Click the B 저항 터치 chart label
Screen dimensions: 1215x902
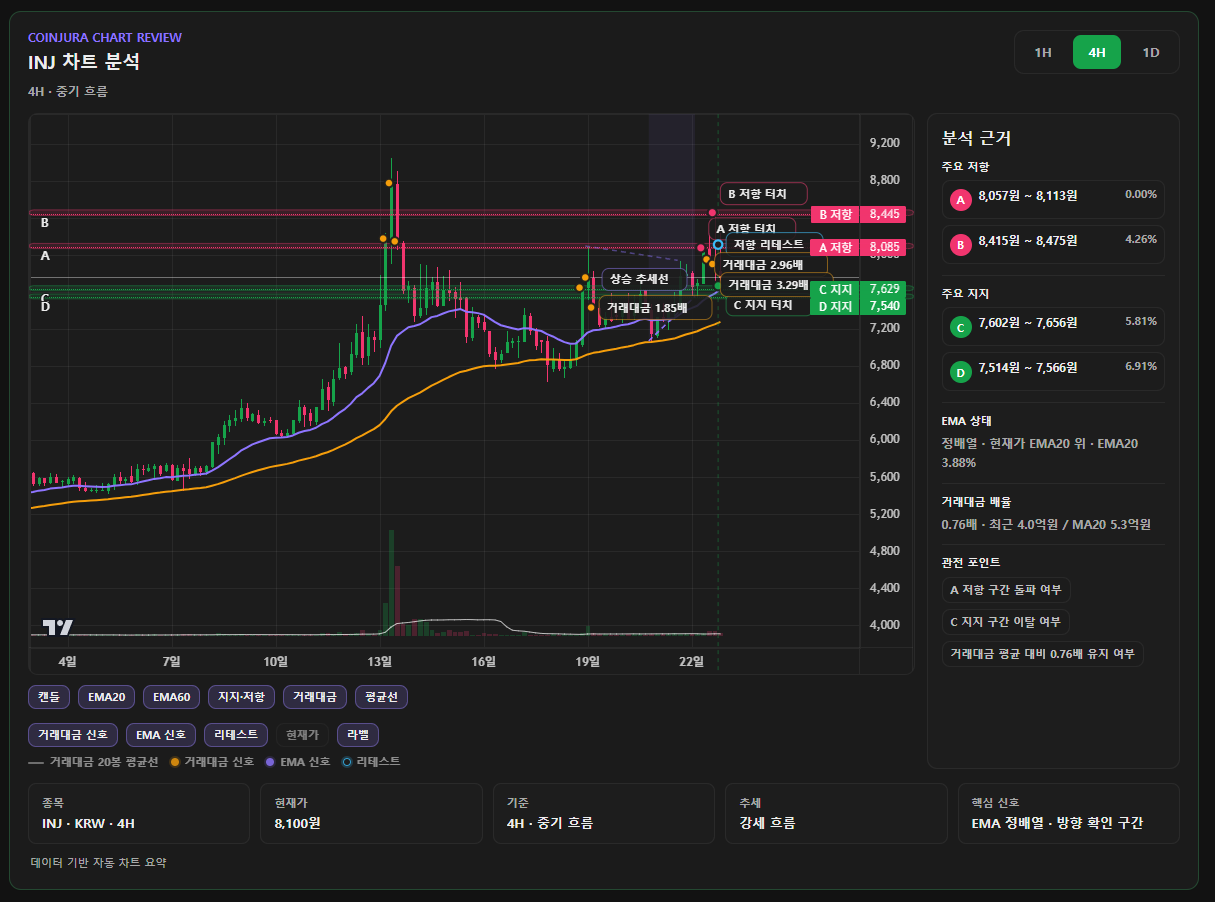[762, 193]
